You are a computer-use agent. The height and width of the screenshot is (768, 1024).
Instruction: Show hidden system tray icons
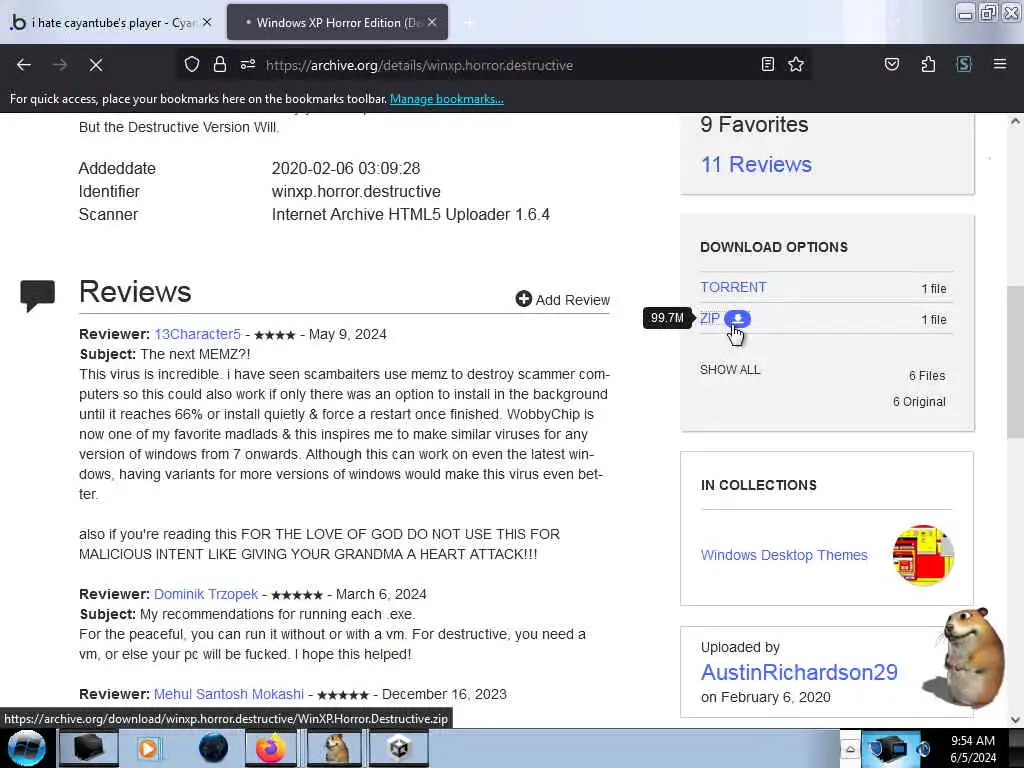tap(850, 749)
